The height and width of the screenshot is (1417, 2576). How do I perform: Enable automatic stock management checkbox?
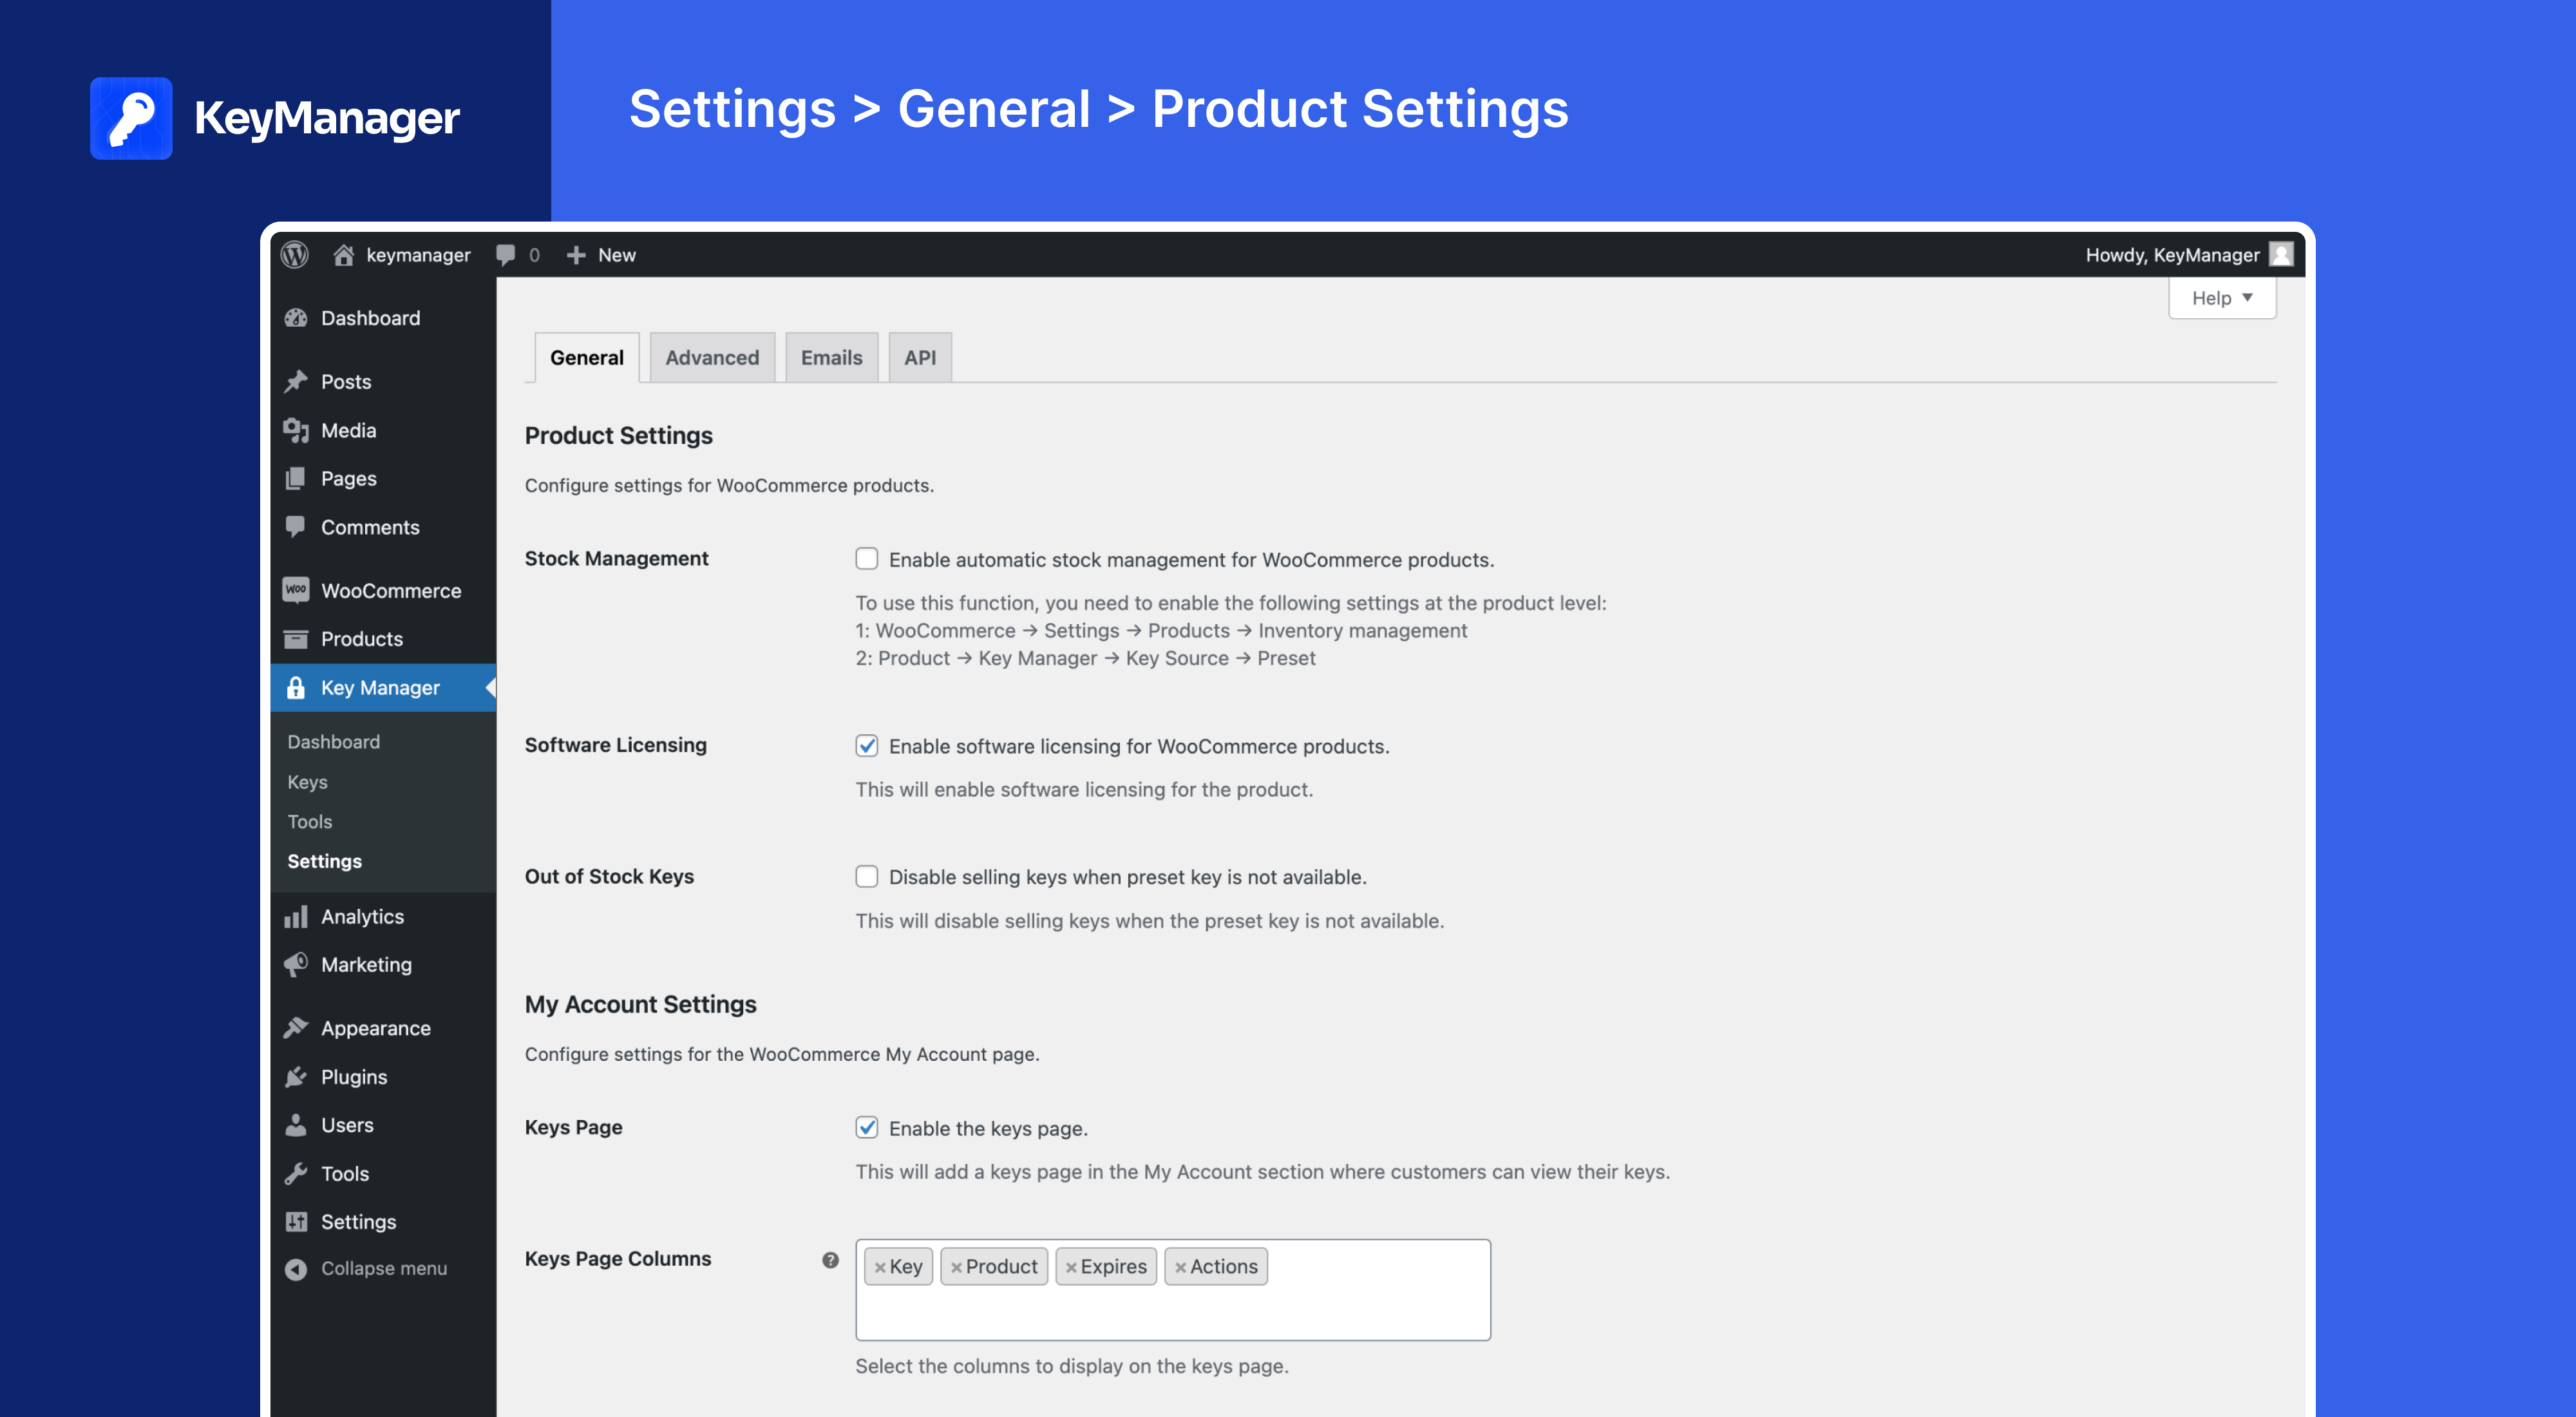click(866, 559)
